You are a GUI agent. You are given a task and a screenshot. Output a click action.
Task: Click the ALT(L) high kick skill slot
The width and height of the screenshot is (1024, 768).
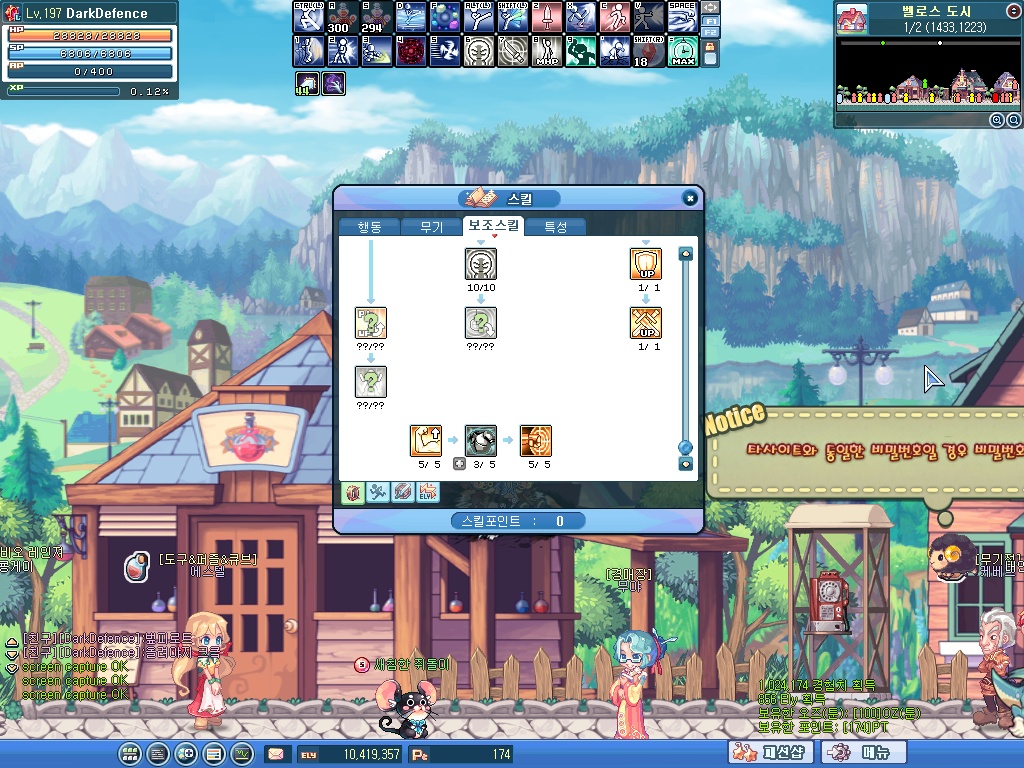coord(479,17)
